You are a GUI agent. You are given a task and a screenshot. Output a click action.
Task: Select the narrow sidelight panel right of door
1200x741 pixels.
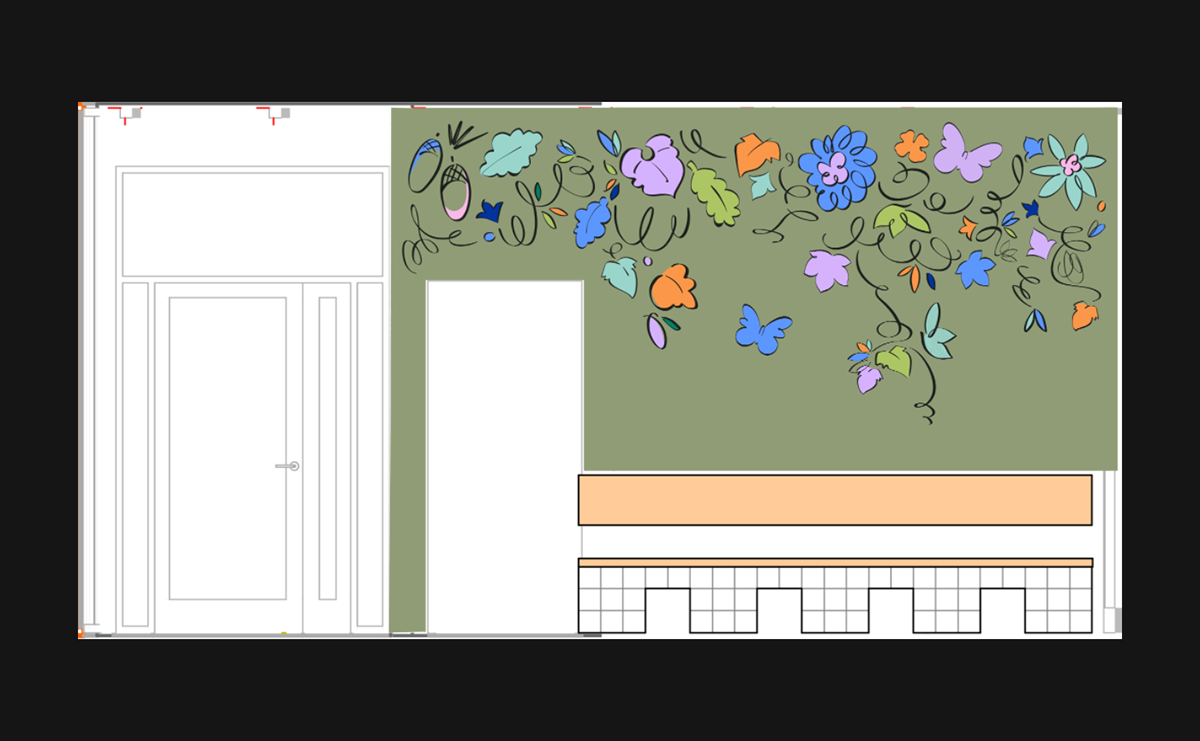click(327, 447)
